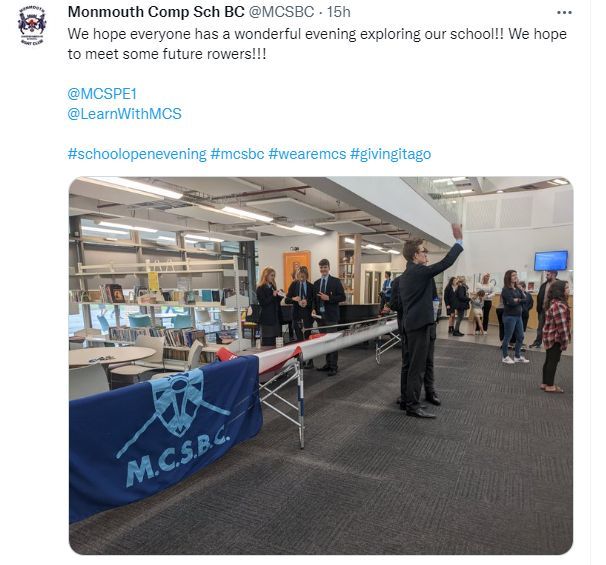
Task: Enlarge the attached school library photo
Action: pos(321,366)
